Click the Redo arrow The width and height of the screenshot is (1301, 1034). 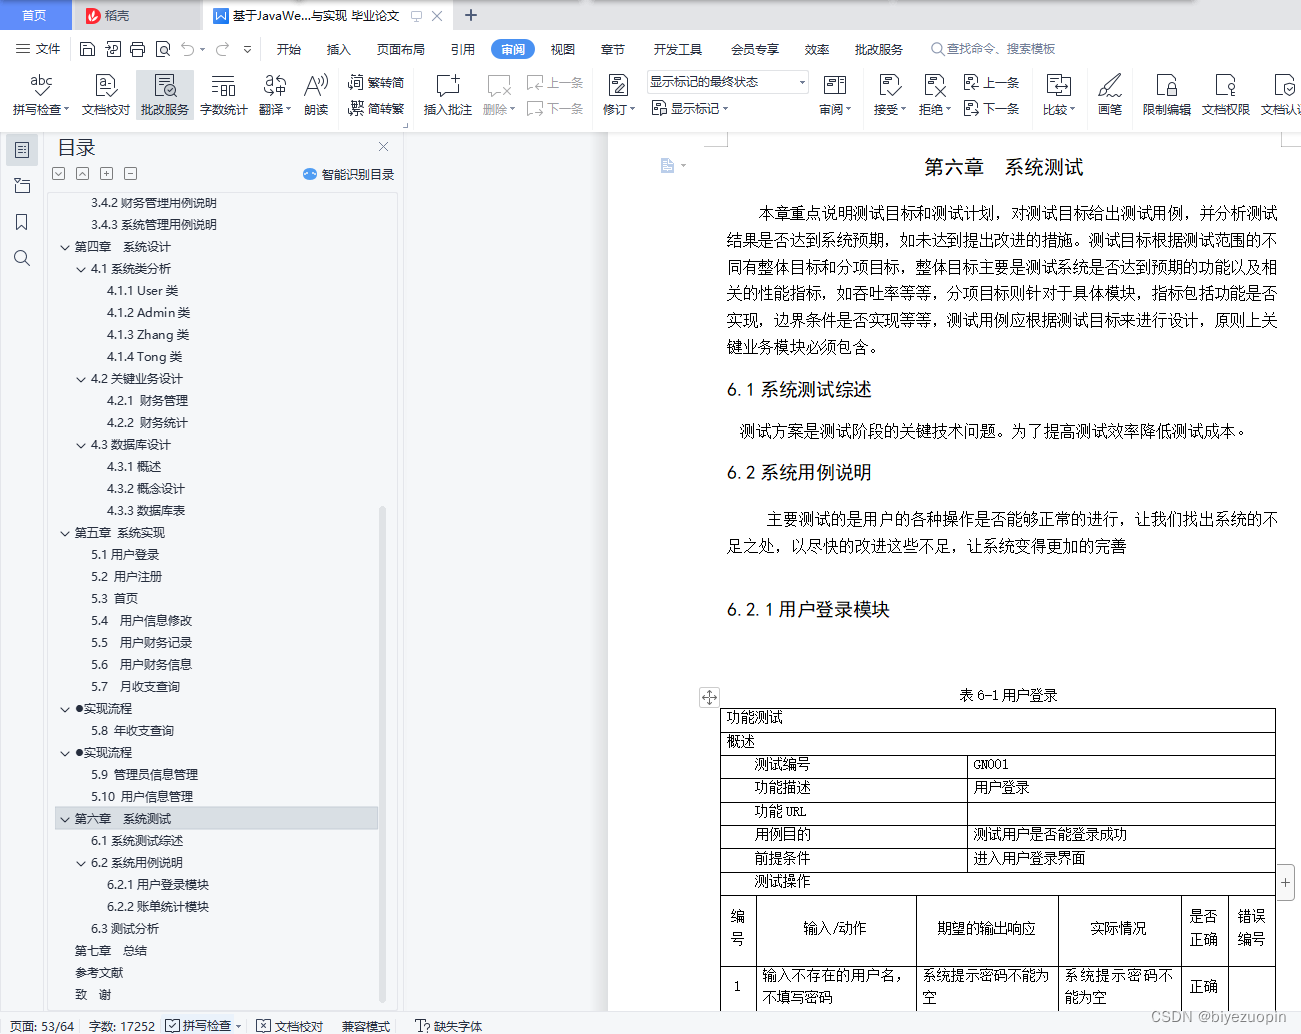tap(222, 49)
